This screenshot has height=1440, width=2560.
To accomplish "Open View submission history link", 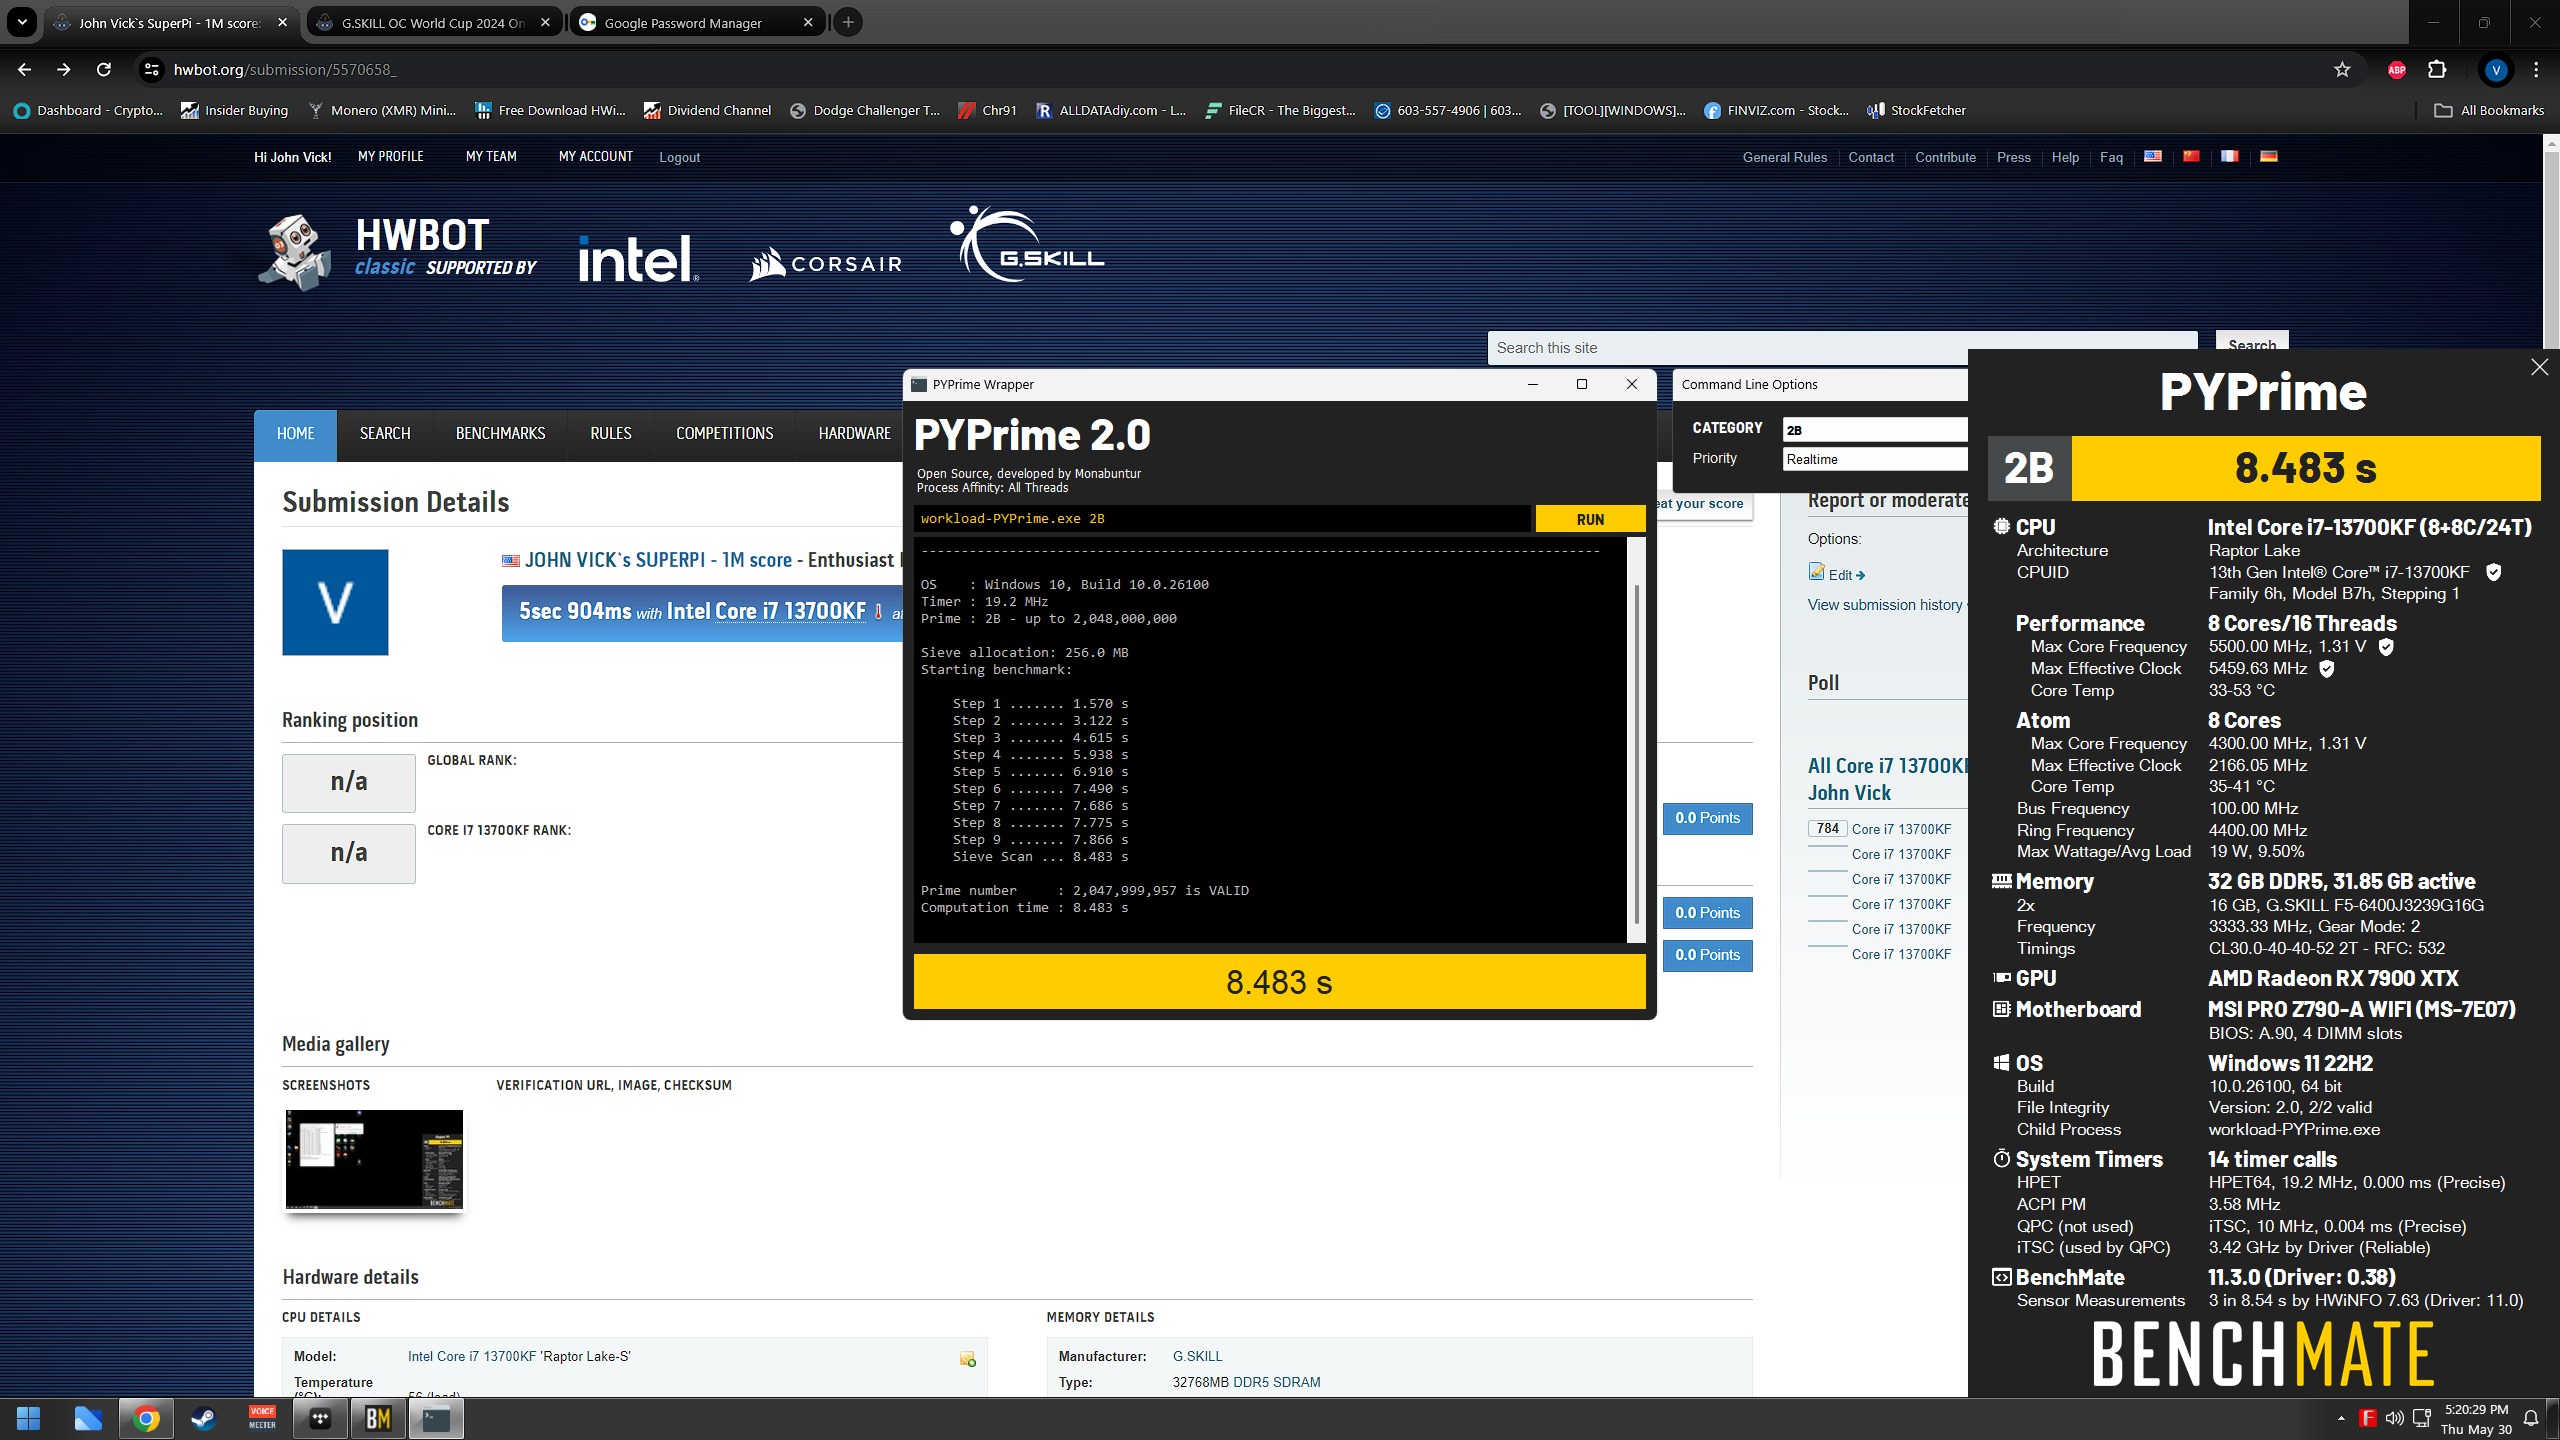I will (1885, 604).
